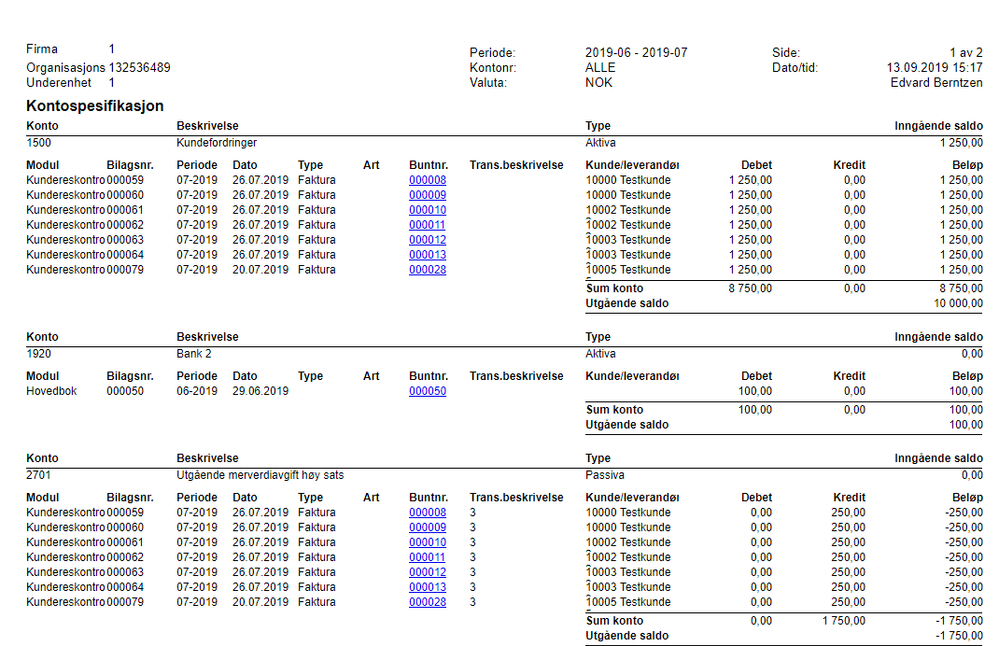This screenshot has width=999, height=646.
Task: Select the Utgående merverdiavgift høy sats description
Action: [260, 475]
